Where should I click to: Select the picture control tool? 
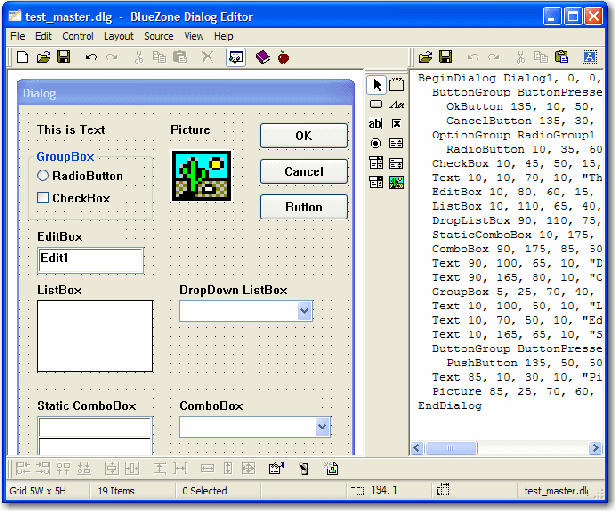397,182
